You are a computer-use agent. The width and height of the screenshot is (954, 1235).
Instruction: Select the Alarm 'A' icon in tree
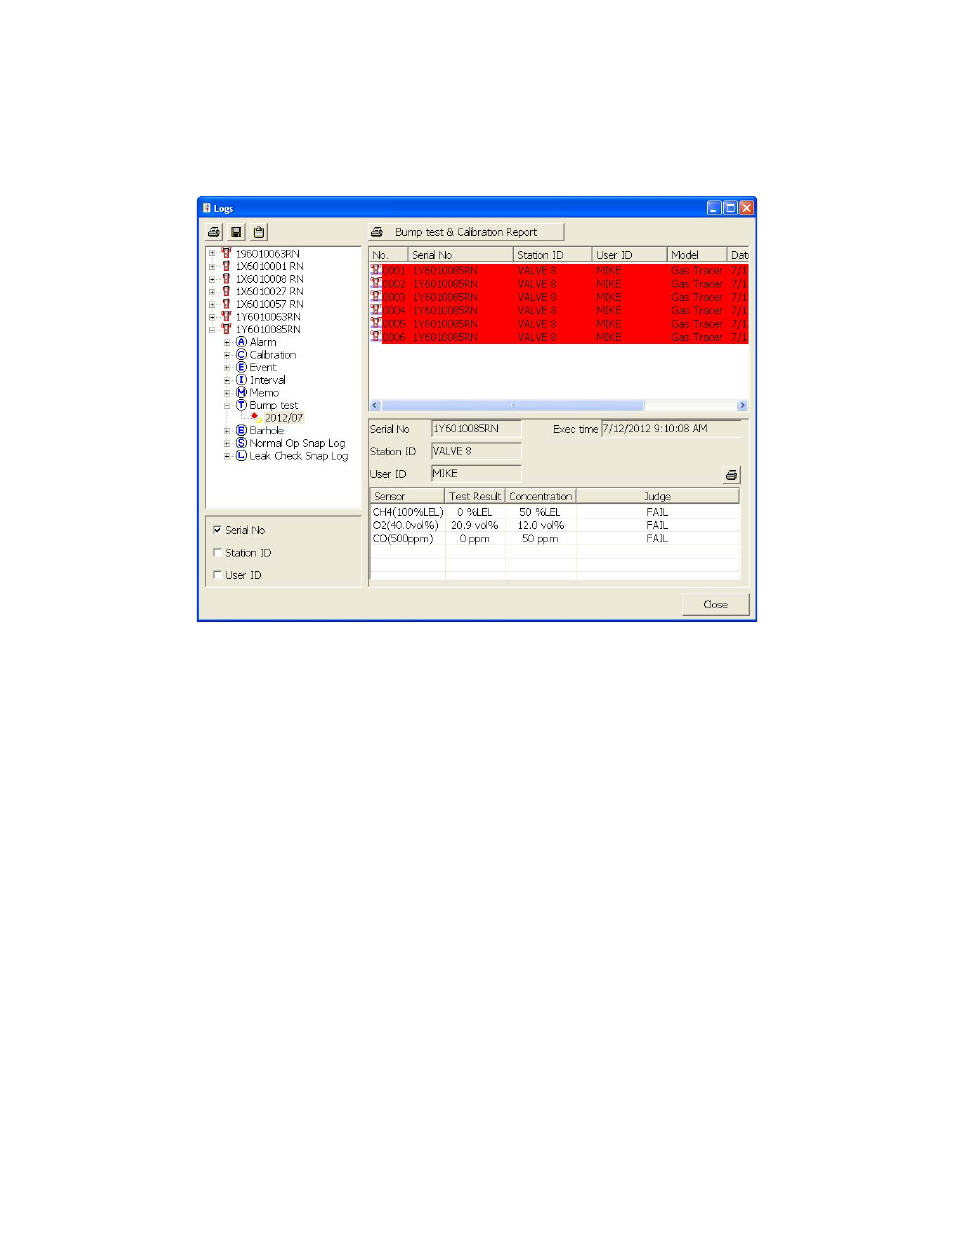click(x=241, y=342)
